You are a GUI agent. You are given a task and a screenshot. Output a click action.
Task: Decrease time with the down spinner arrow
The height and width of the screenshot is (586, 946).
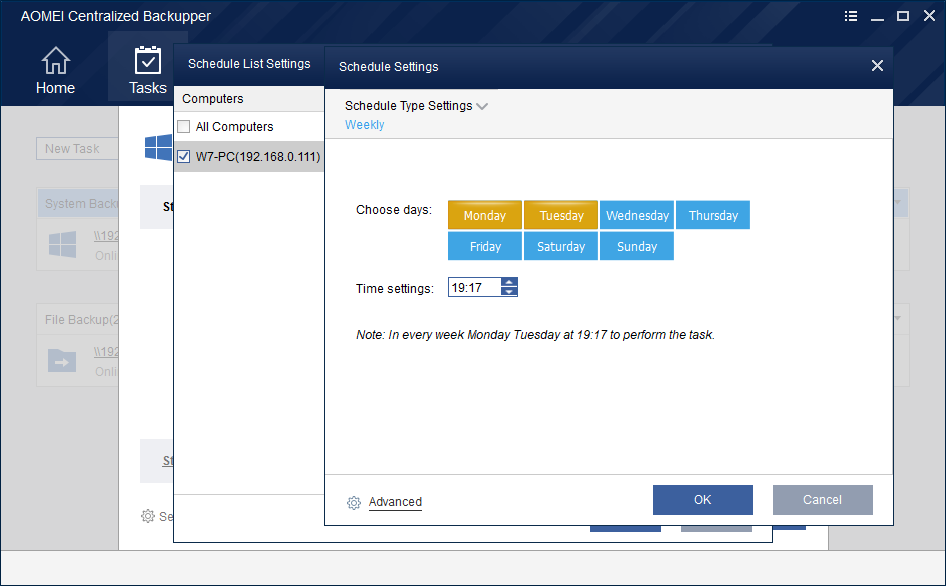pyautogui.click(x=509, y=291)
